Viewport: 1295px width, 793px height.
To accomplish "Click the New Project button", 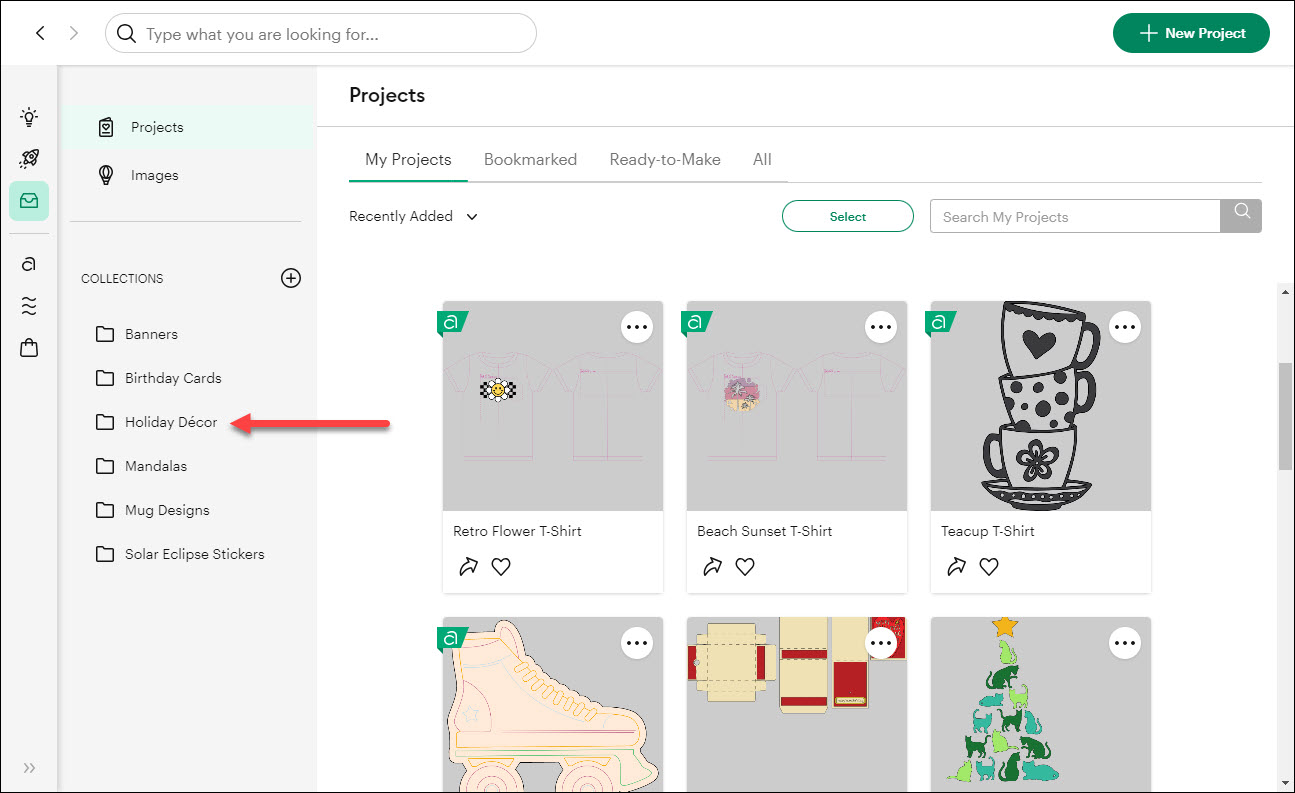I will [x=1191, y=33].
